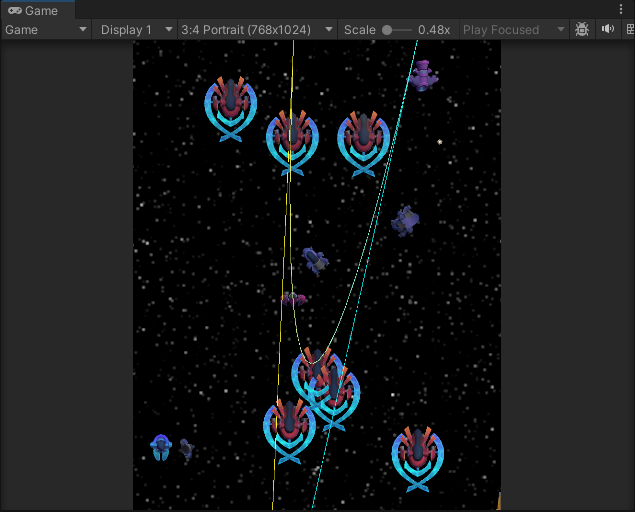Viewport: 635px width, 512px height.
Task: Open the Play Focused dropdown
Action: (x=514, y=30)
